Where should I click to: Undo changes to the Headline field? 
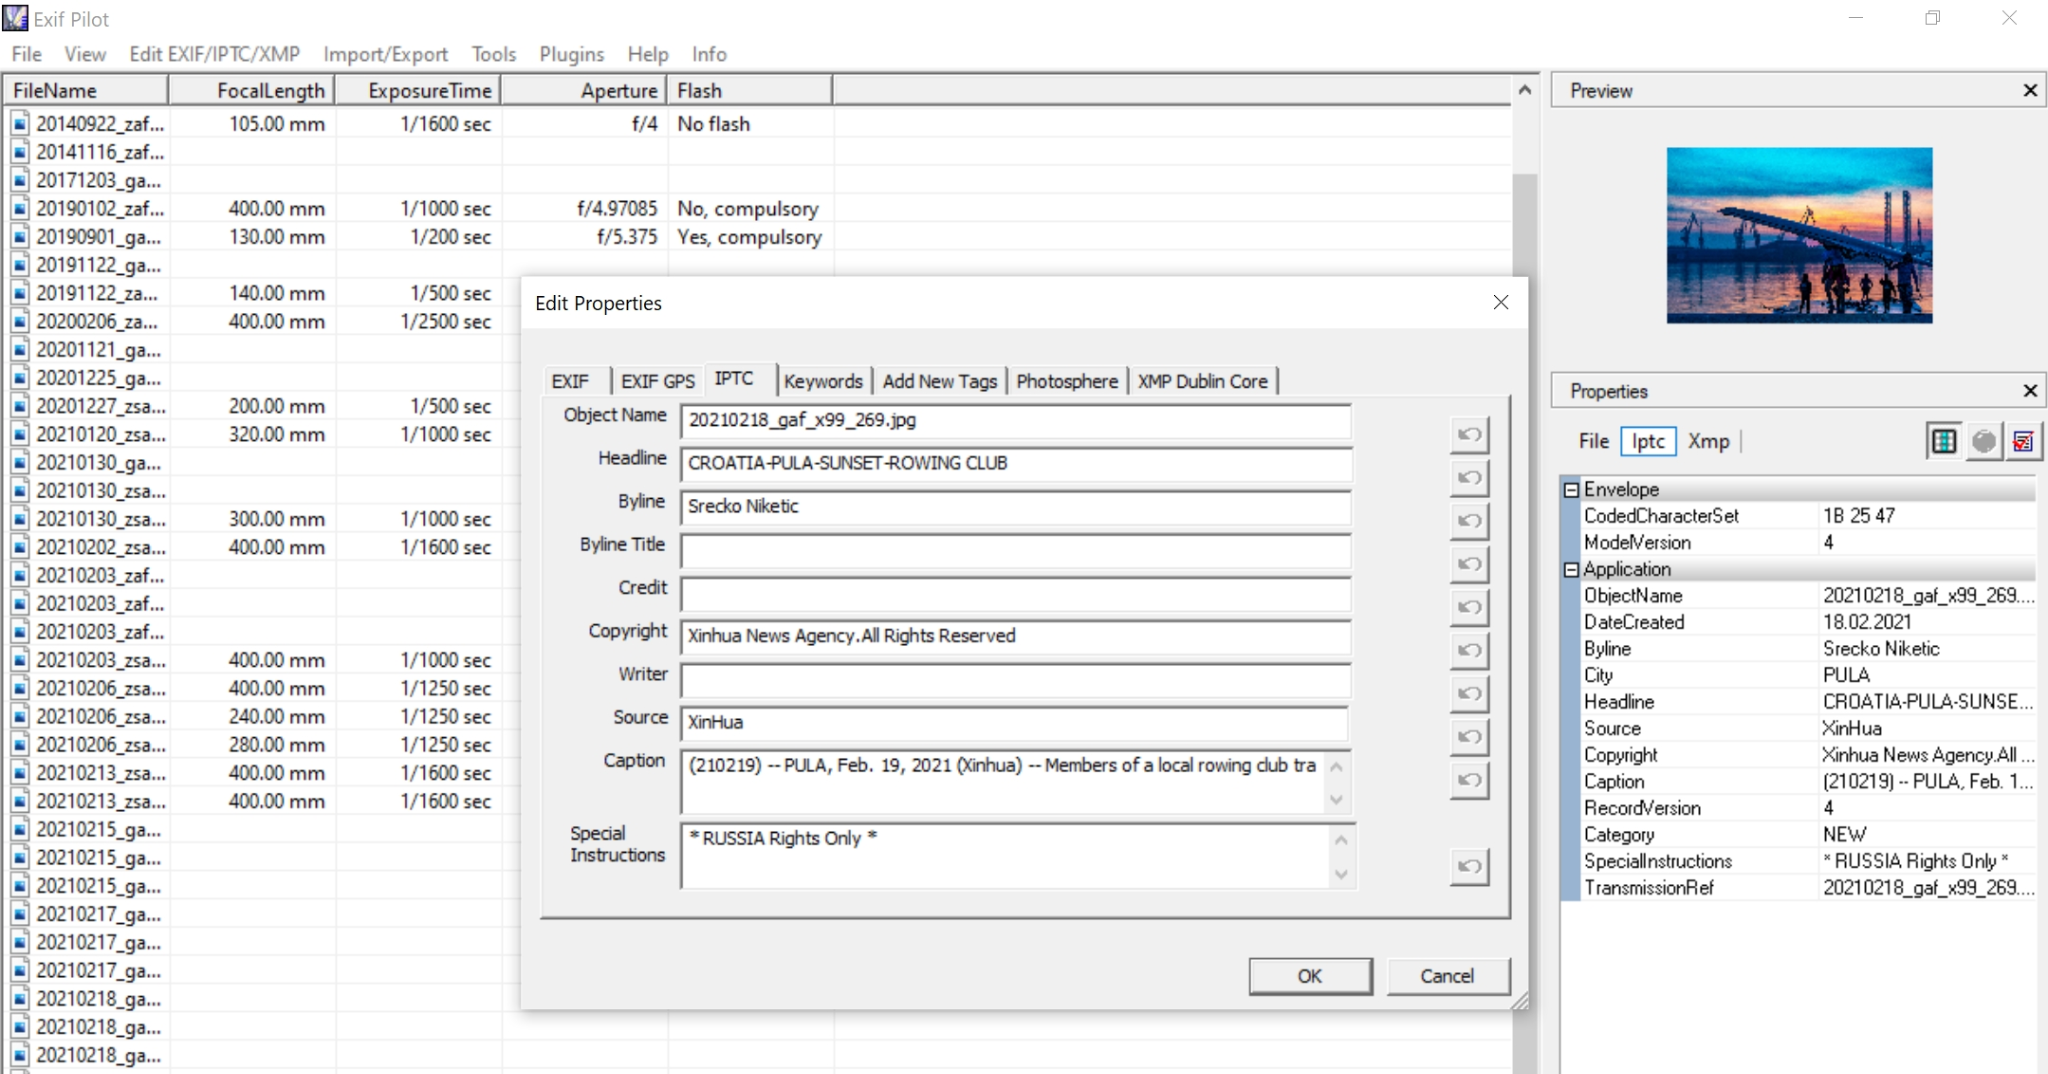pos(1470,478)
